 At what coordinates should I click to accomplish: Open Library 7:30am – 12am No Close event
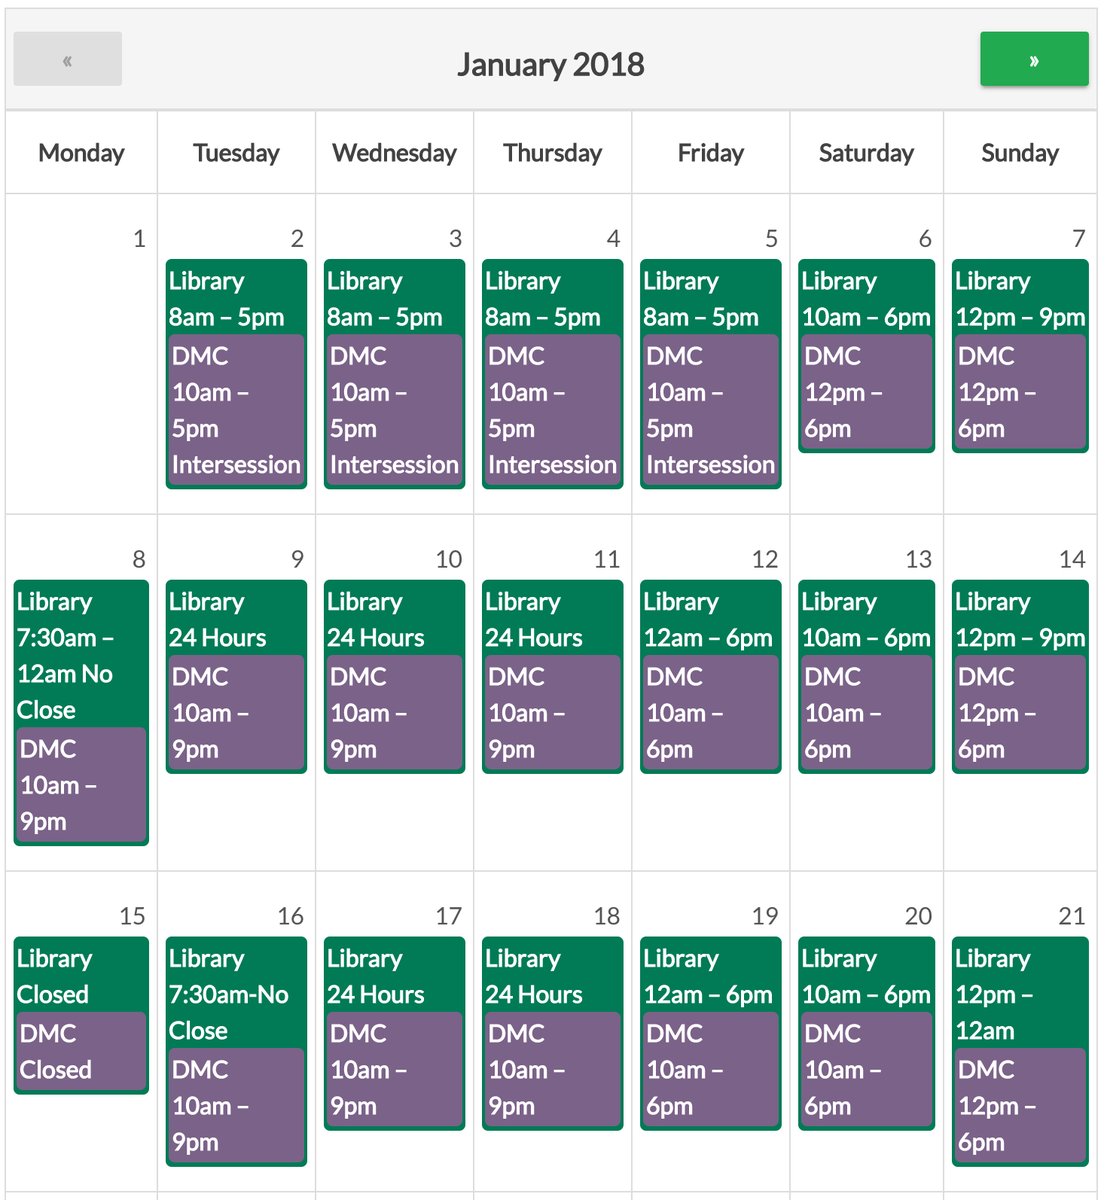[x=80, y=655]
